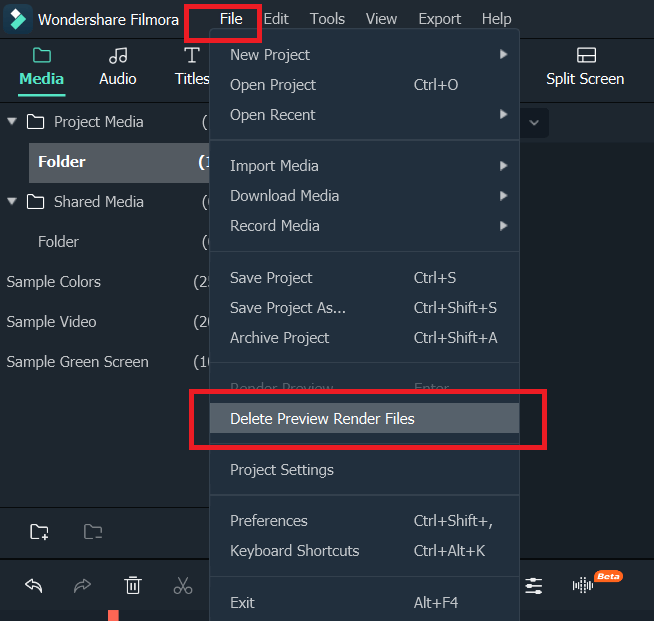Click the Redo arrow icon

point(82,586)
